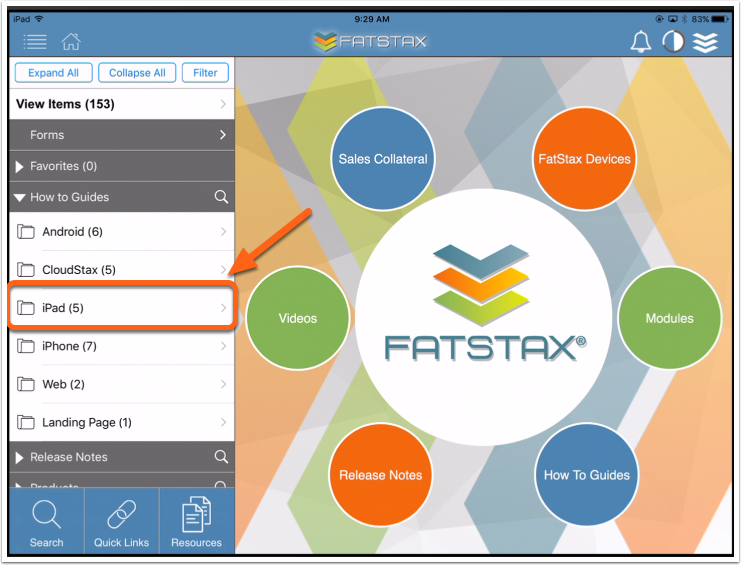Click chevron on Landing Page row
Image resolution: width=741 pixels, height=565 pixels.
224,422
